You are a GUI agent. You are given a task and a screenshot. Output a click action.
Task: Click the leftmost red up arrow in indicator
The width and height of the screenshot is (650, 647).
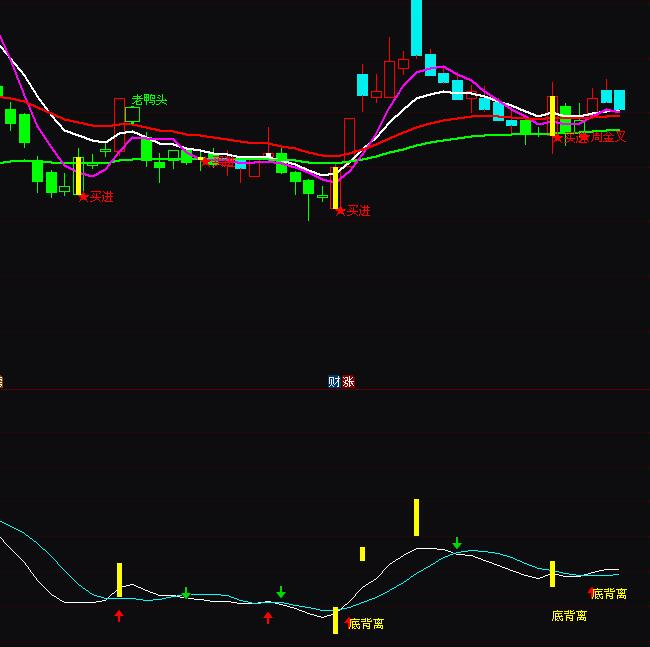(119, 615)
